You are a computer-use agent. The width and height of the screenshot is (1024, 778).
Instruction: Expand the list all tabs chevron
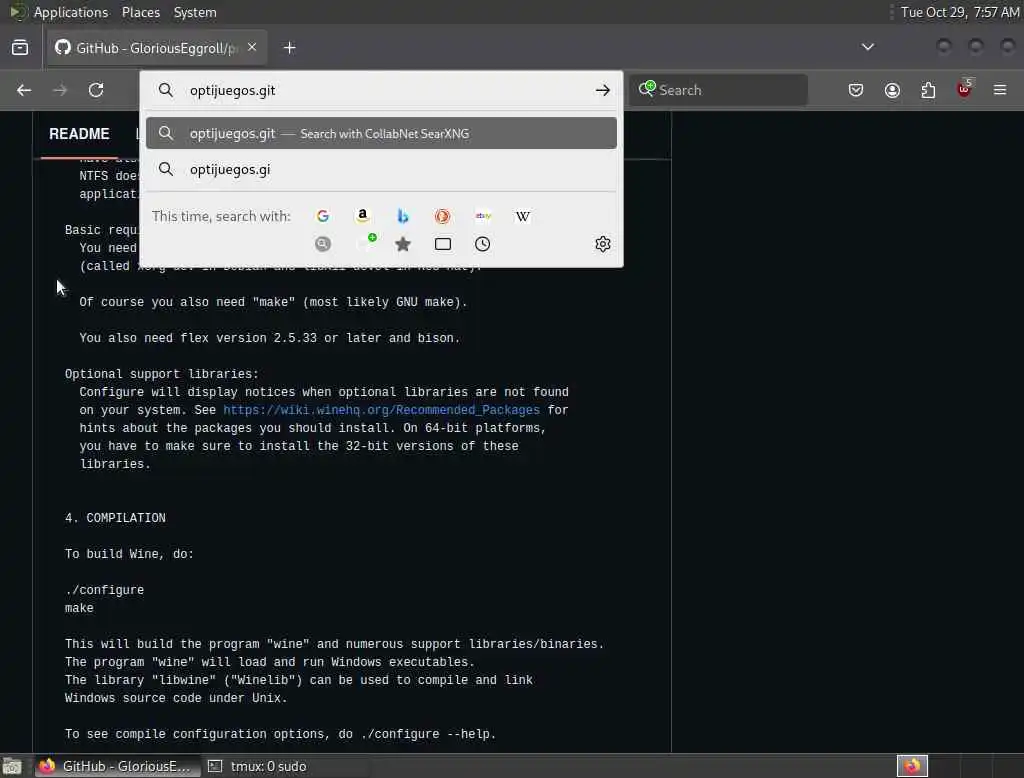pos(867,47)
